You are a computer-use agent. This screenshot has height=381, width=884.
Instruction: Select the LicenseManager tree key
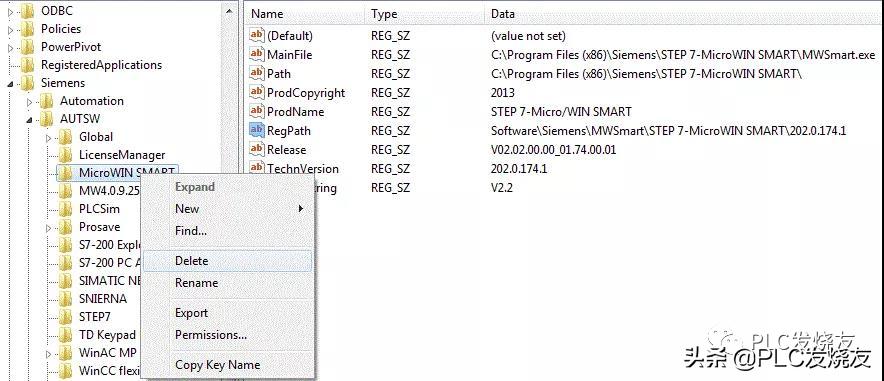122,155
